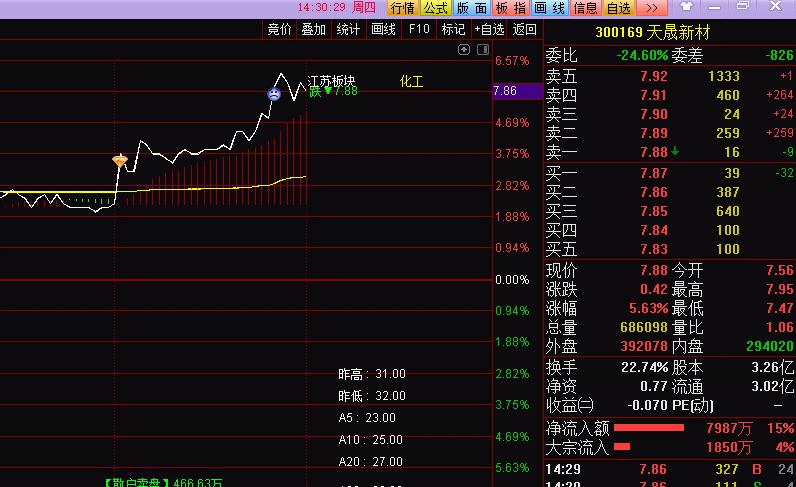This screenshot has width=796, height=487.
Task: Select the stock title 300169 天晟新材
Action: click(x=652, y=33)
